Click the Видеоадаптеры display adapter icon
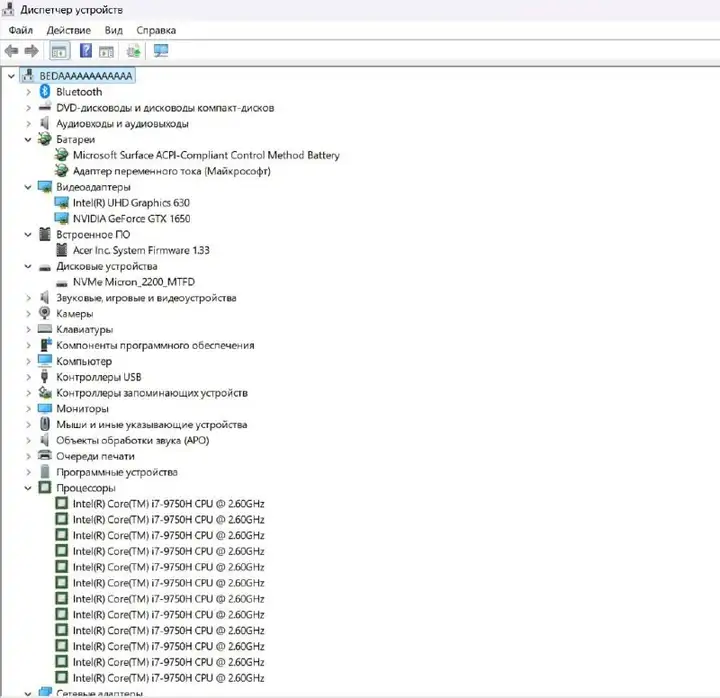 click(45, 186)
